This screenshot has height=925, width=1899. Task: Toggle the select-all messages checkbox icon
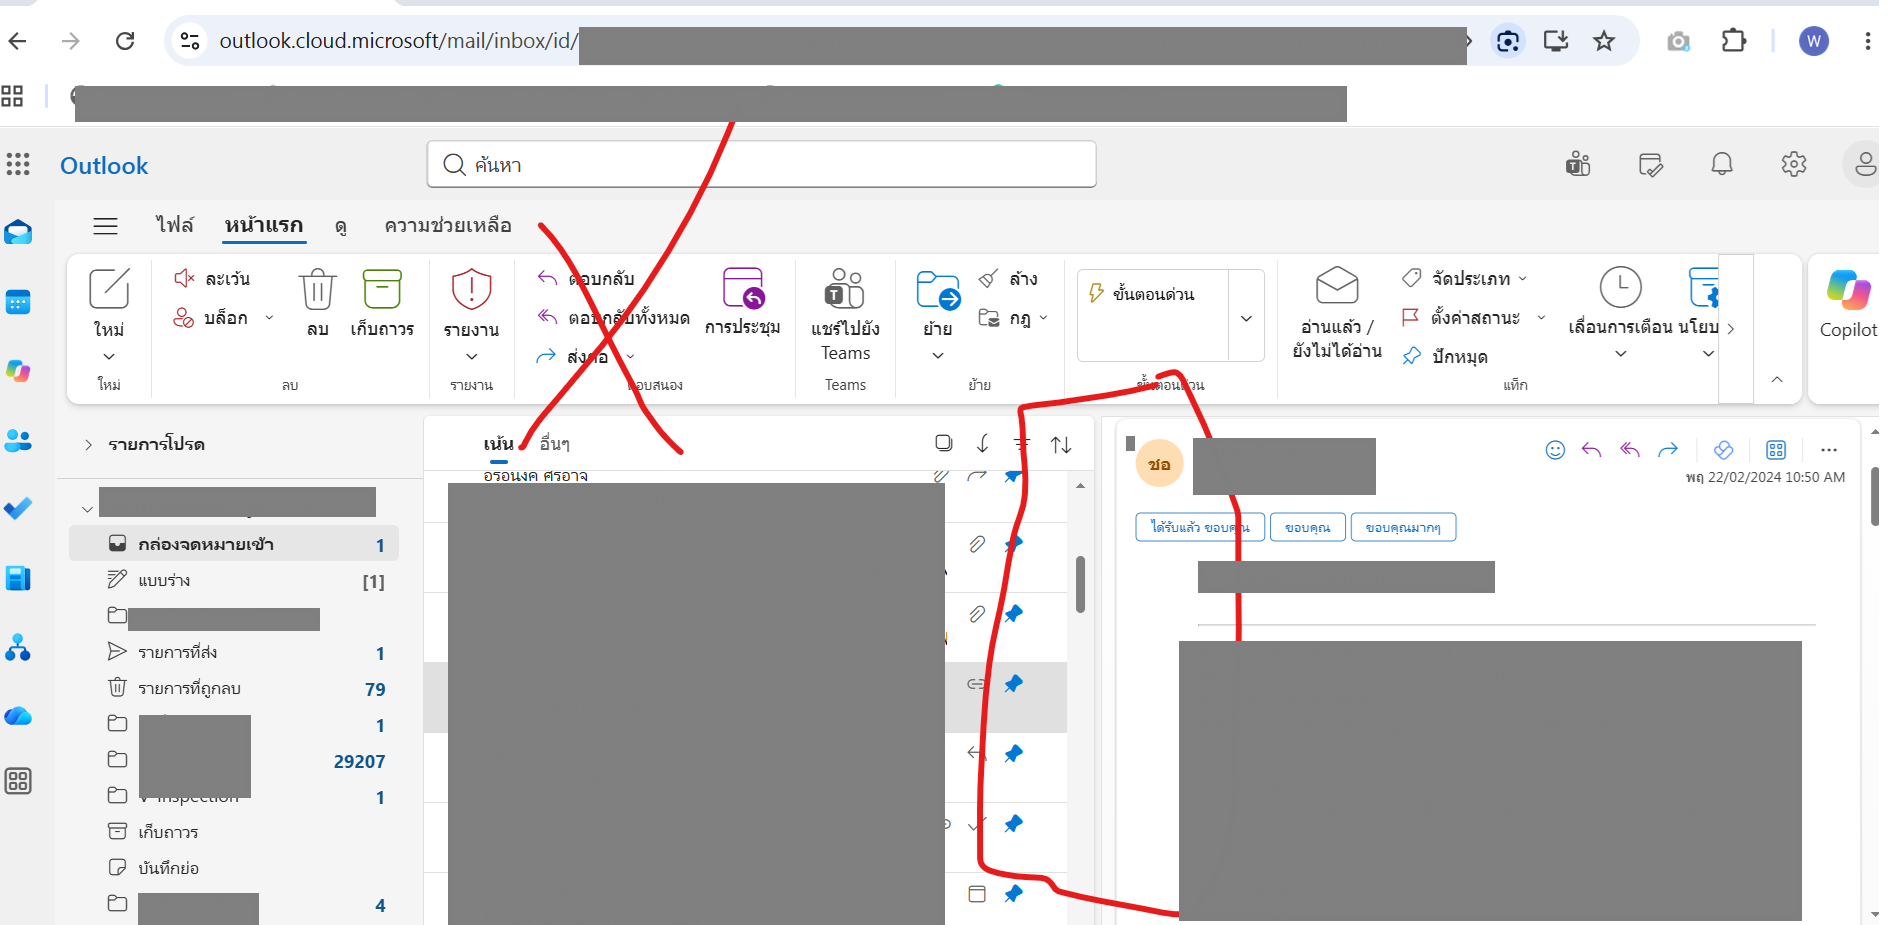[943, 443]
